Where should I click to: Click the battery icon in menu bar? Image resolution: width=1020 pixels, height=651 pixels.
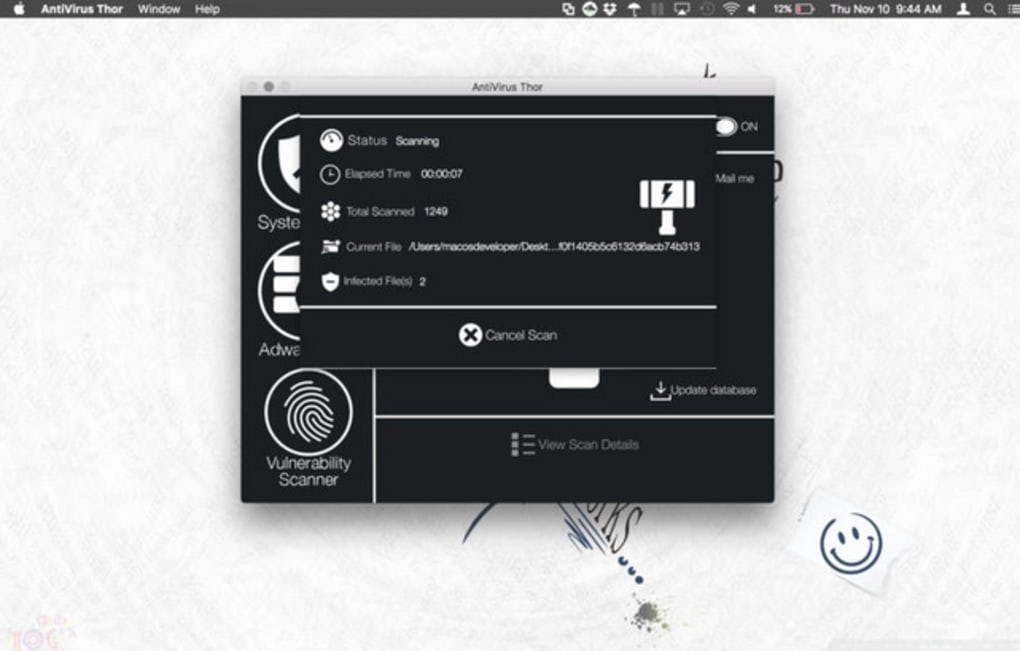(805, 9)
